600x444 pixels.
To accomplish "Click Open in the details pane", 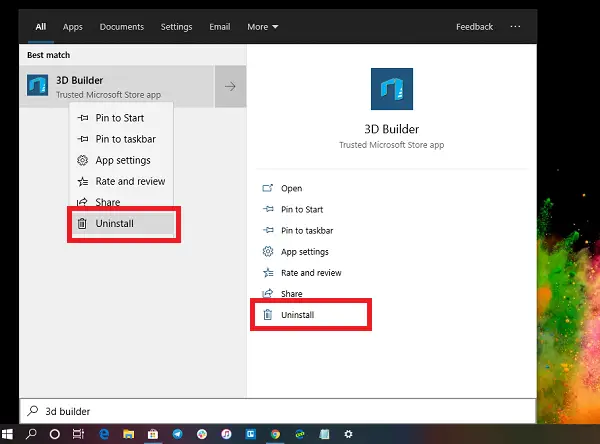I will pyautogui.click(x=291, y=188).
